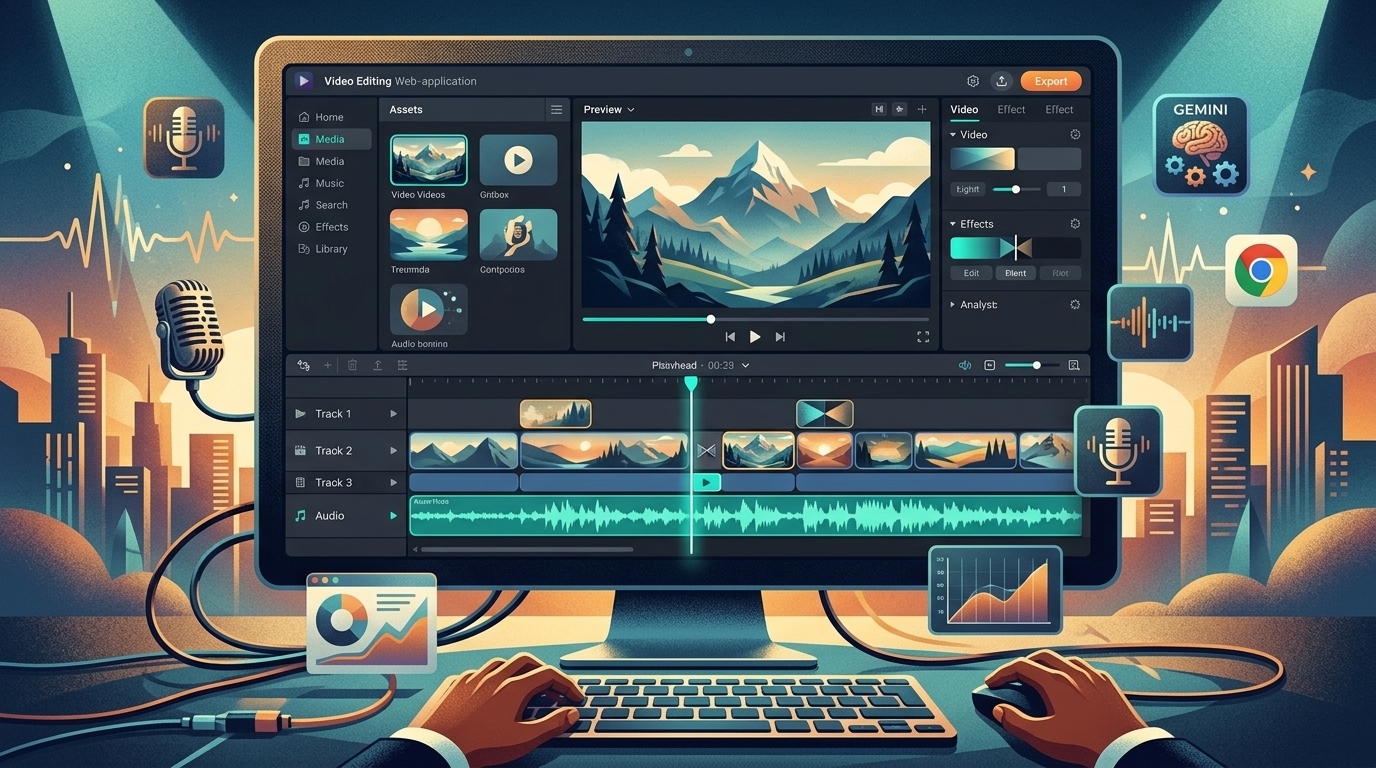This screenshot has height=768, width=1376.
Task: Open the Effects section gear settings
Action: pyautogui.click(x=1075, y=224)
